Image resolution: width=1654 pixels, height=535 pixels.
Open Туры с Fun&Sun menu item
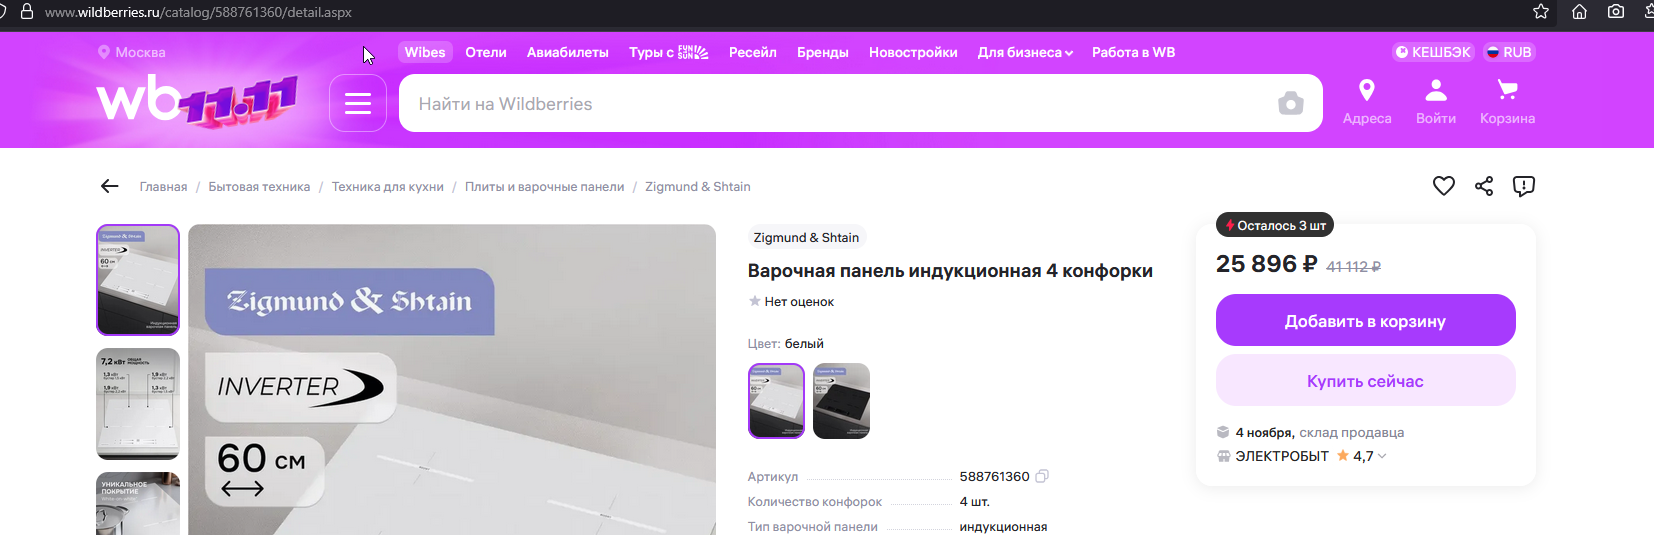click(669, 52)
